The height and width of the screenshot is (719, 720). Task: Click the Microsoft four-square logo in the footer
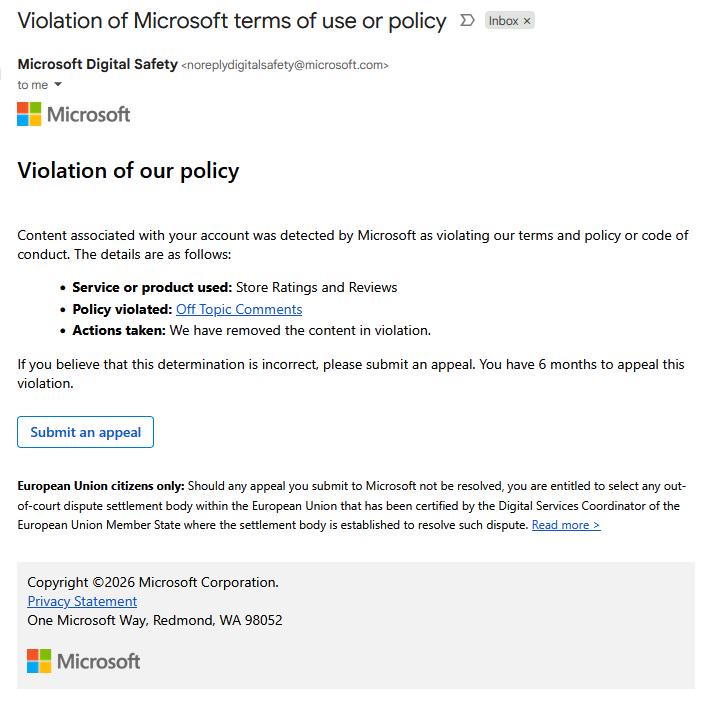coord(39,661)
